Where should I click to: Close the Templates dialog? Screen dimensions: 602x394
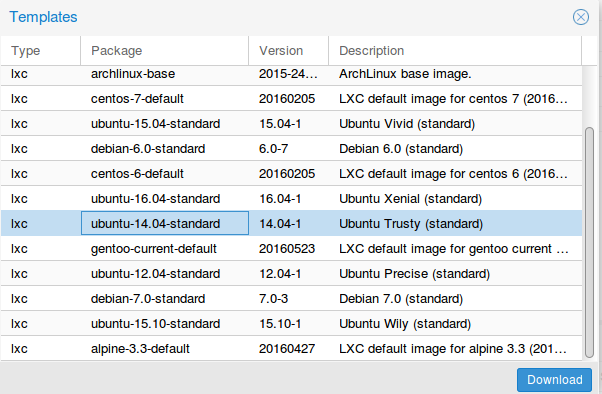coord(580,17)
